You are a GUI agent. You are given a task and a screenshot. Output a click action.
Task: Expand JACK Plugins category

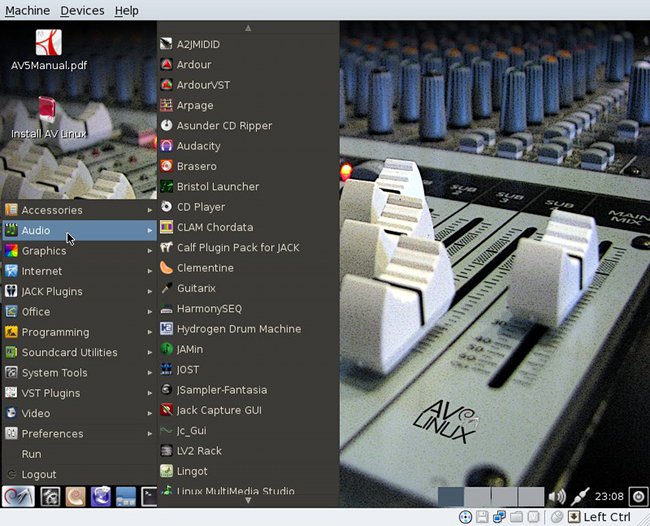79,291
